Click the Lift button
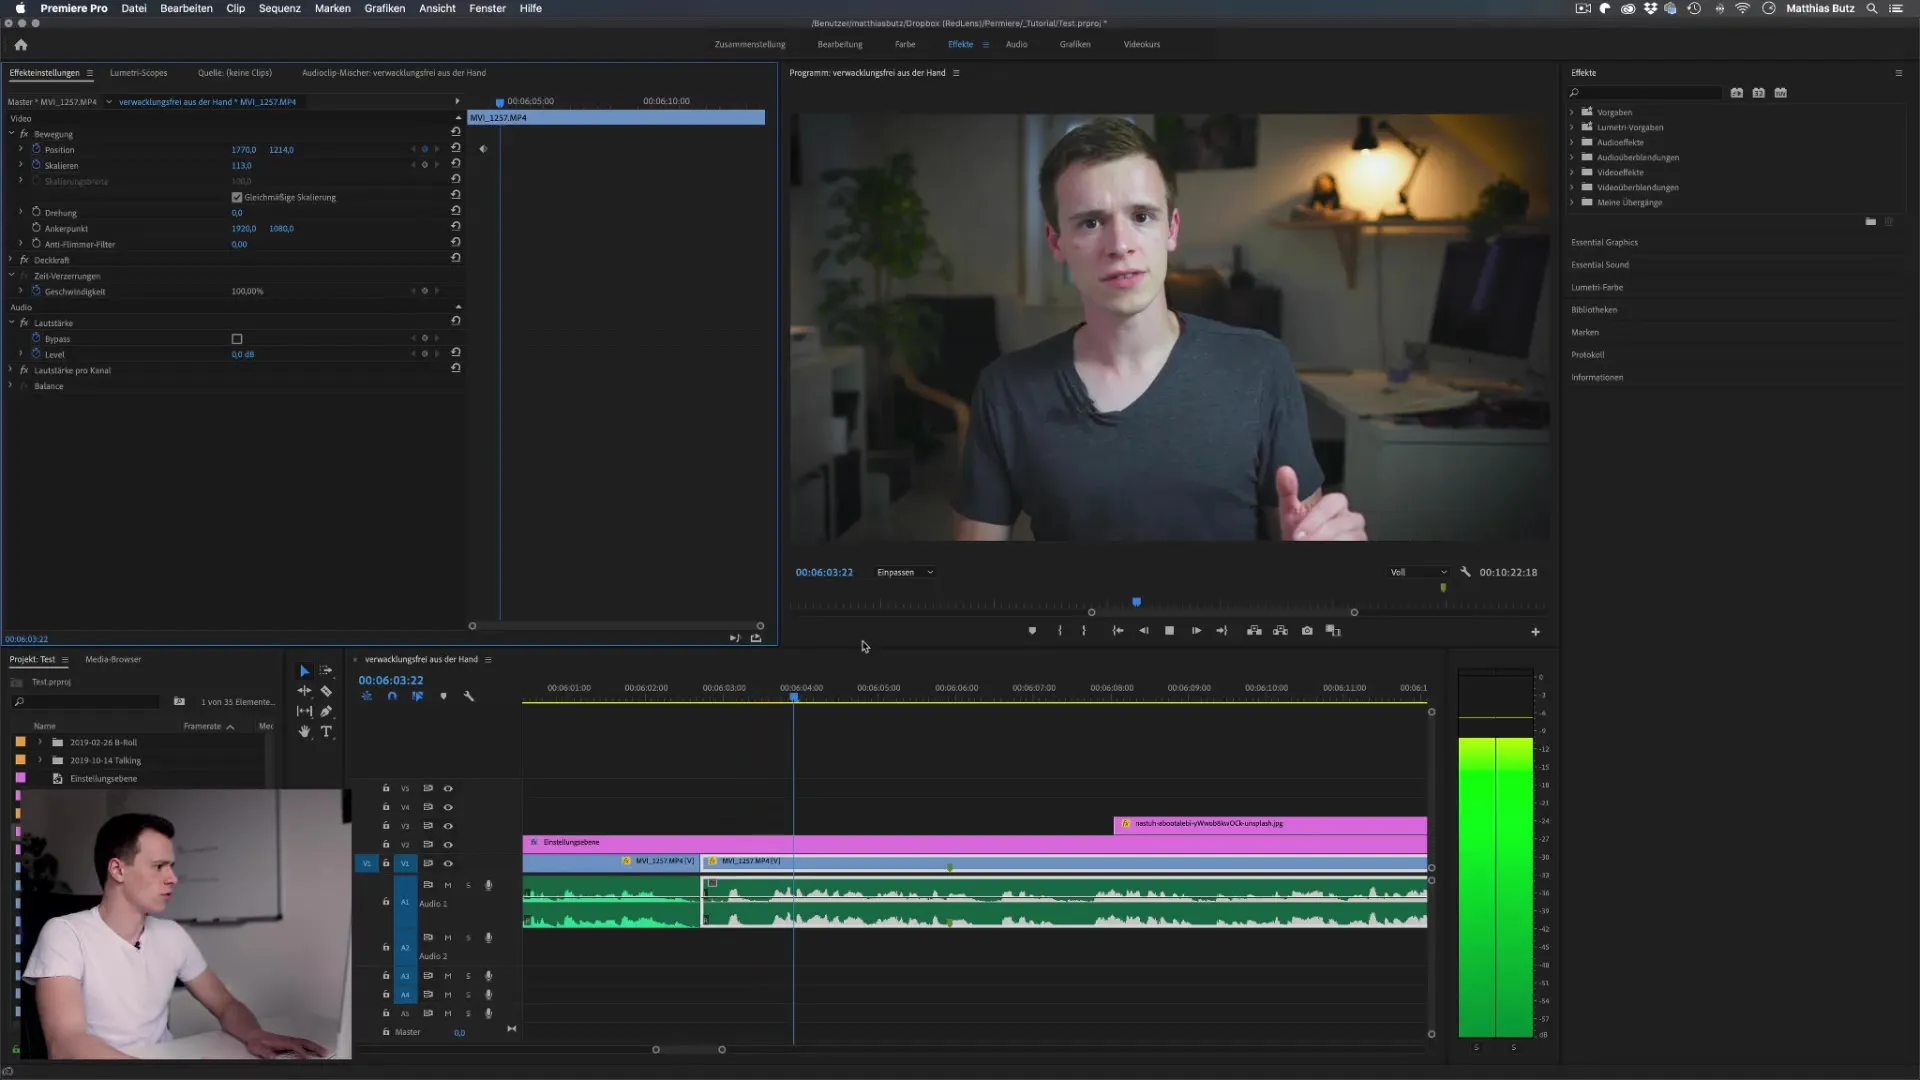 (1254, 631)
